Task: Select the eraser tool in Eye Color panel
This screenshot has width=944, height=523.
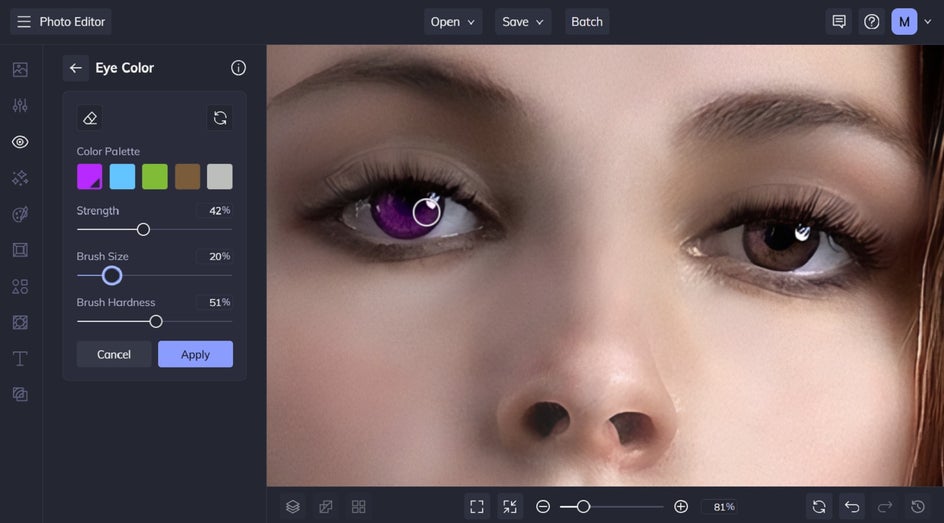Action: 90,118
